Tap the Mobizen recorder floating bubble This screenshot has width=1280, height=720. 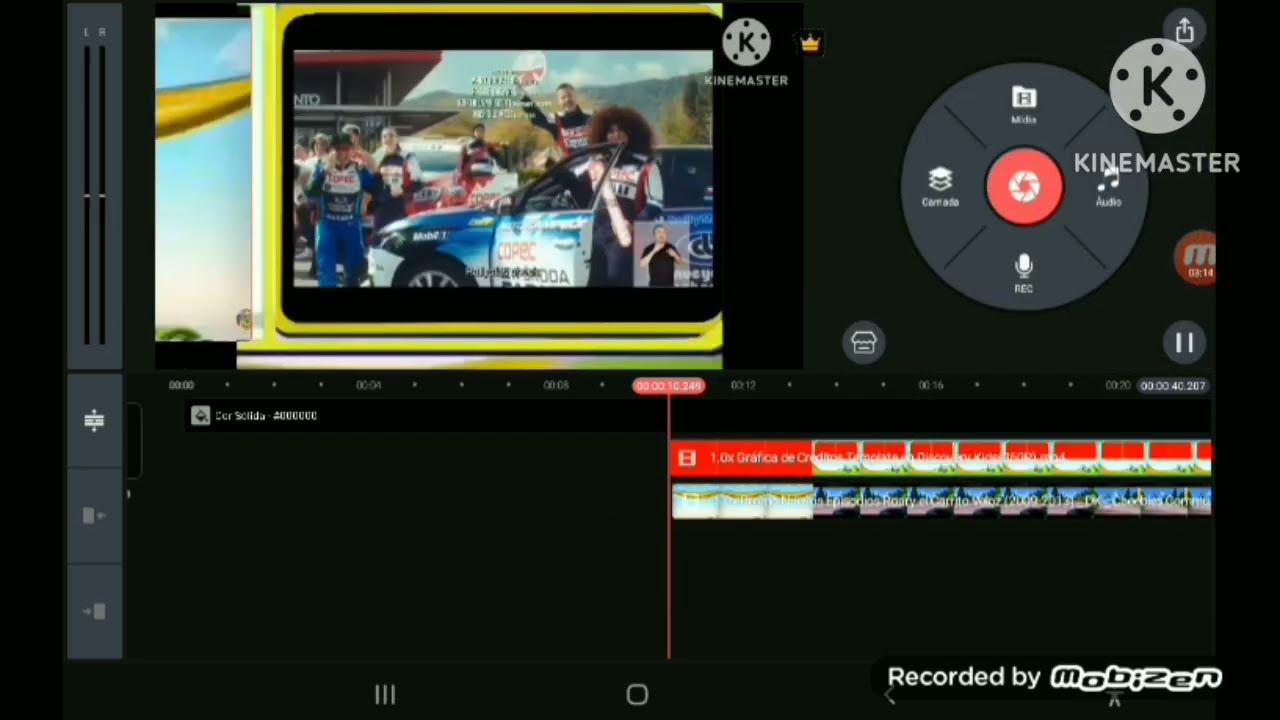pos(1197,258)
